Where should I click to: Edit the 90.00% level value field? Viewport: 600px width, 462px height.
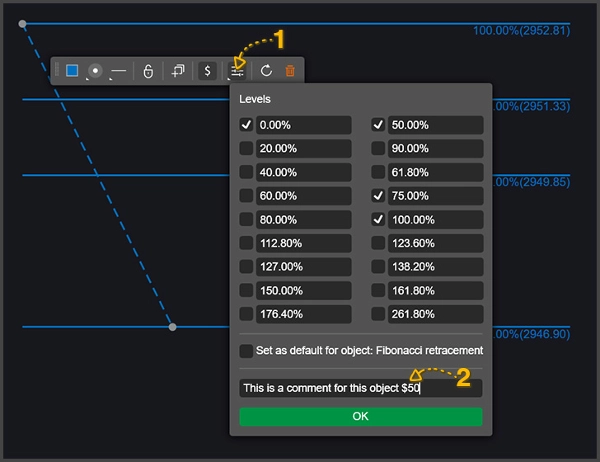[x=435, y=148]
